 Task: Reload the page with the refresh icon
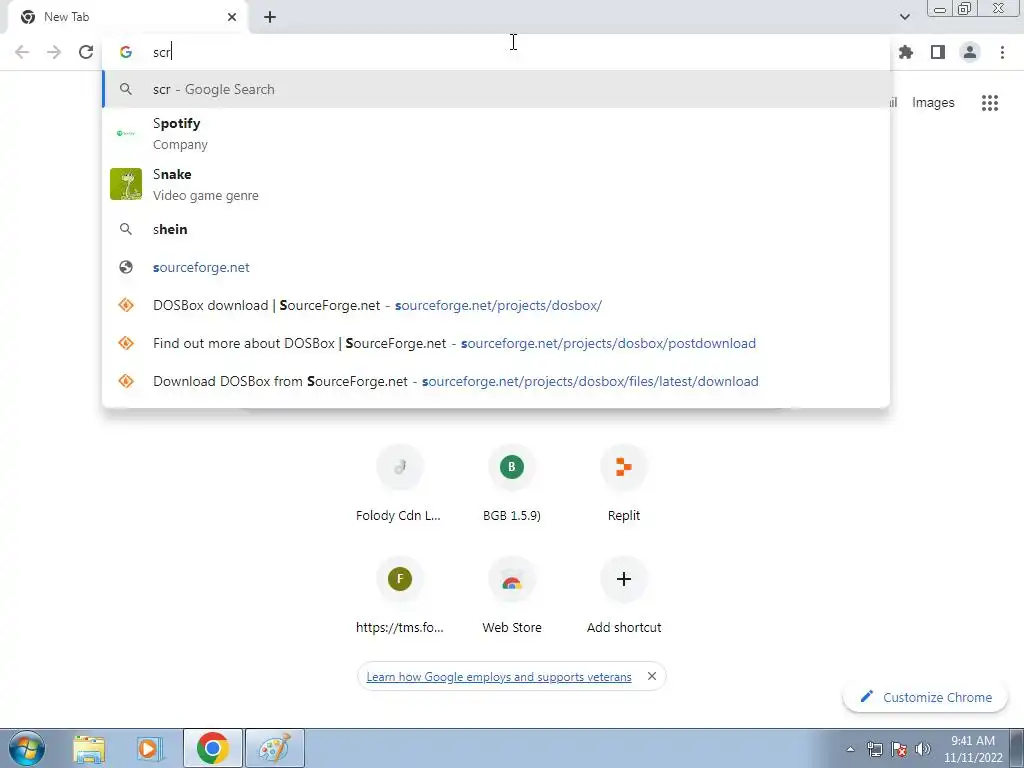(x=86, y=52)
